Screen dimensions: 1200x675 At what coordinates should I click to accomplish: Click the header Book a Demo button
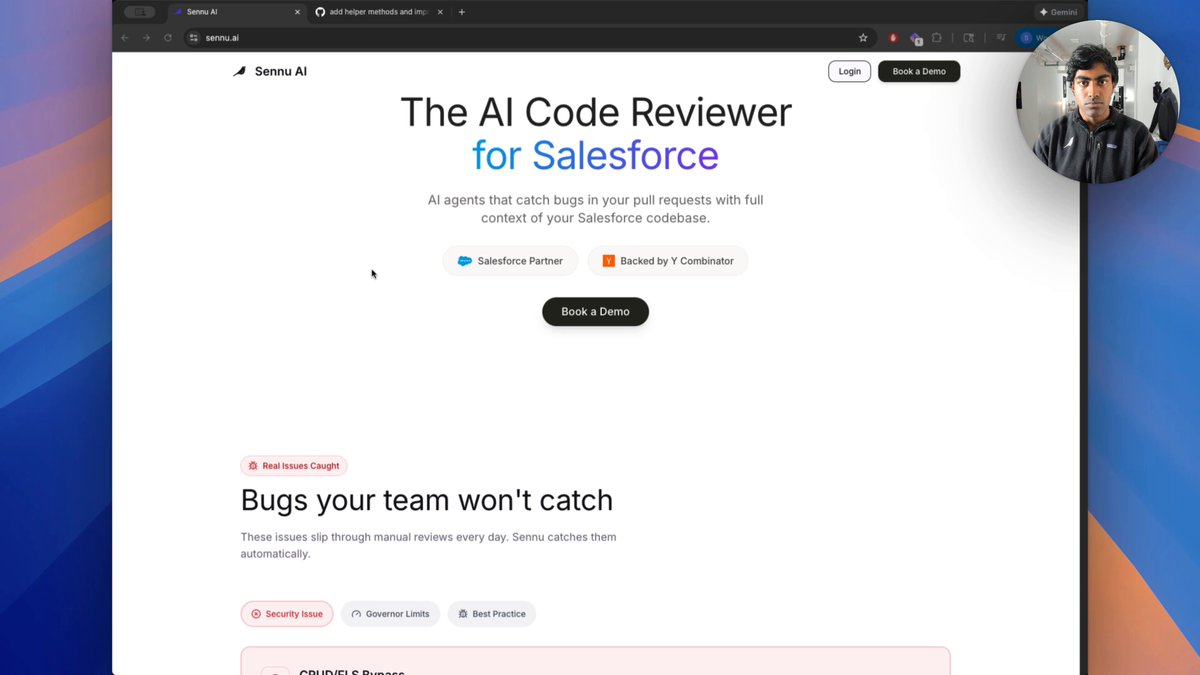point(919,71)
